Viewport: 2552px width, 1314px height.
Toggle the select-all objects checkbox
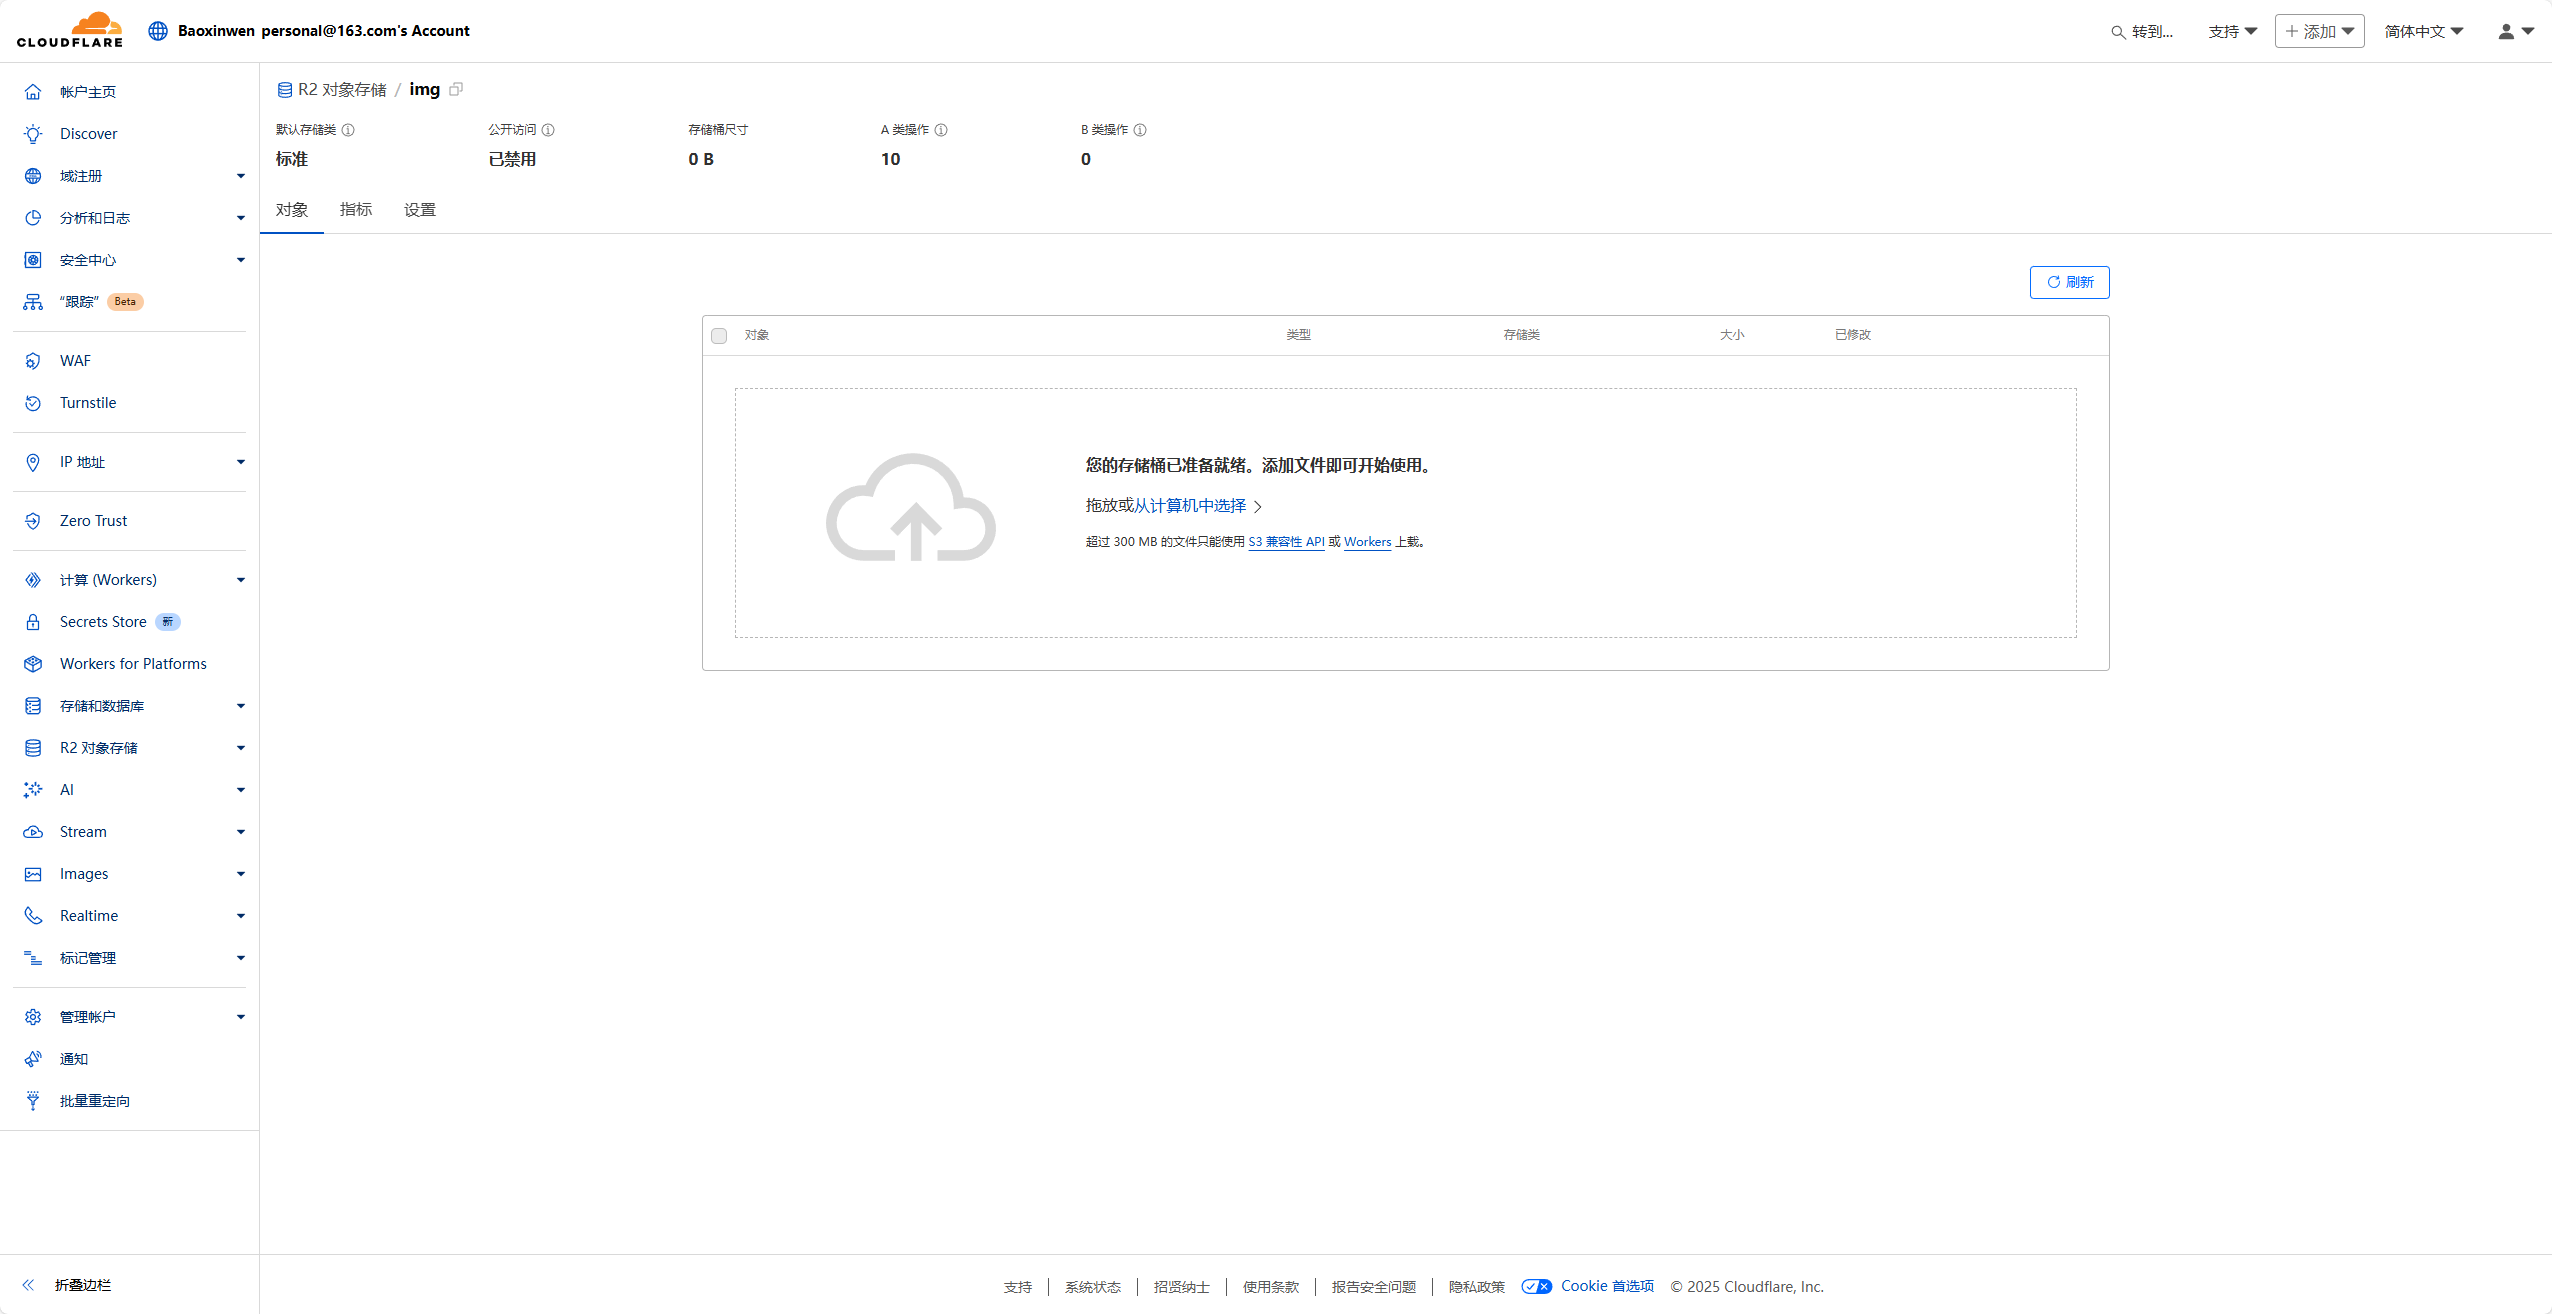(719, 336)
